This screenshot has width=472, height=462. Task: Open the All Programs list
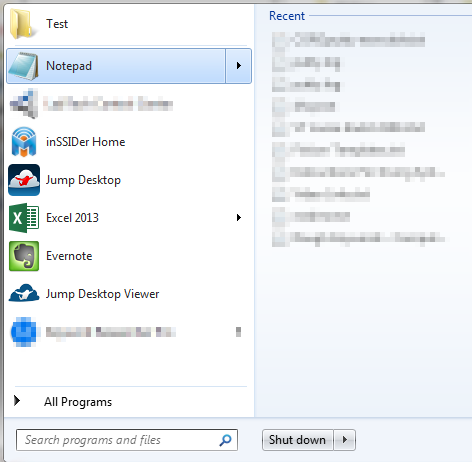point(78,402)
